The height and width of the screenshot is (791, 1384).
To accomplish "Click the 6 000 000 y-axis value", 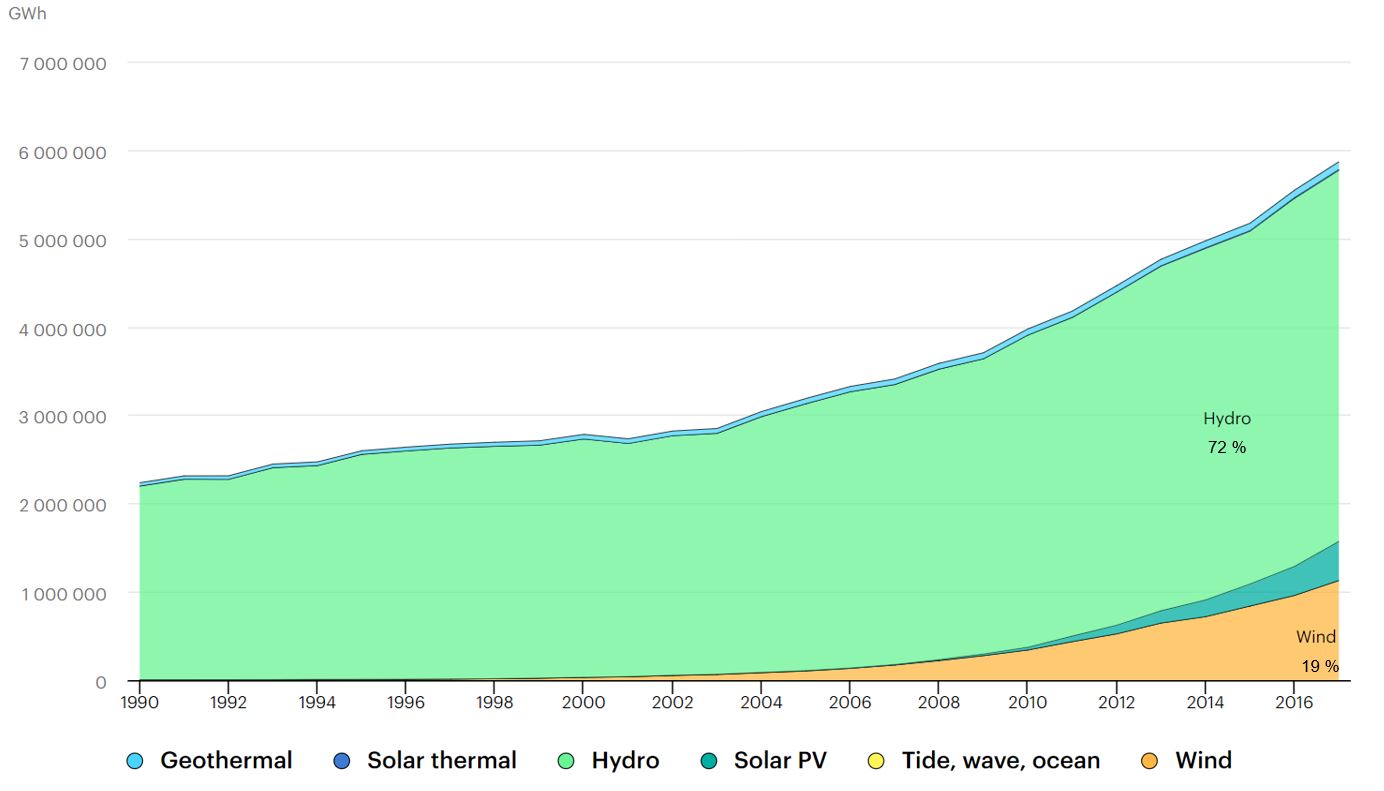I will pyautogui.click(x=63, y=152).
